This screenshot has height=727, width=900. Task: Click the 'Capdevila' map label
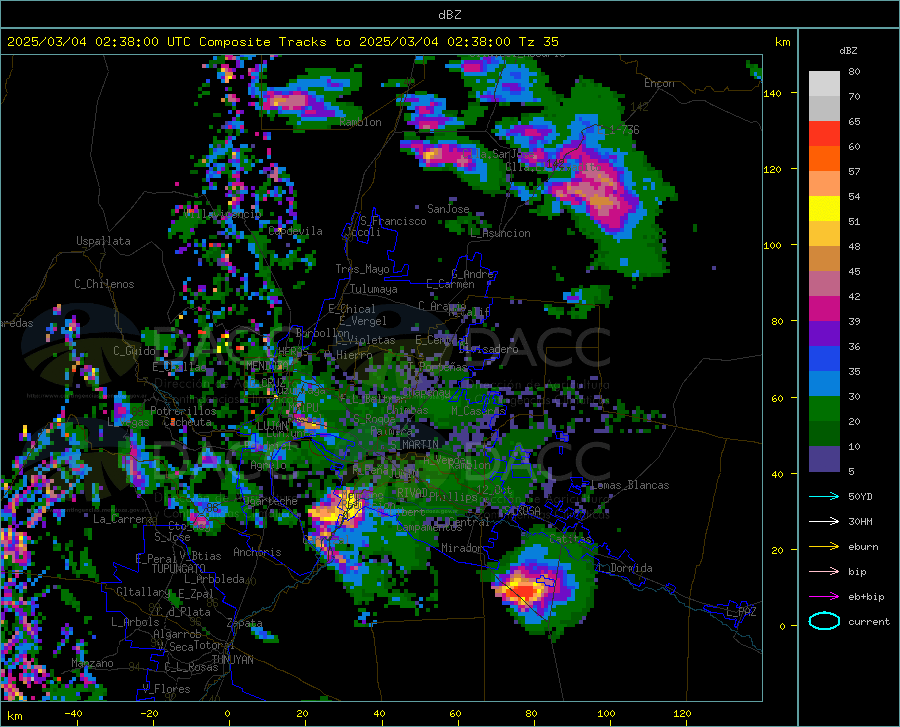click(x=295, y=231)
